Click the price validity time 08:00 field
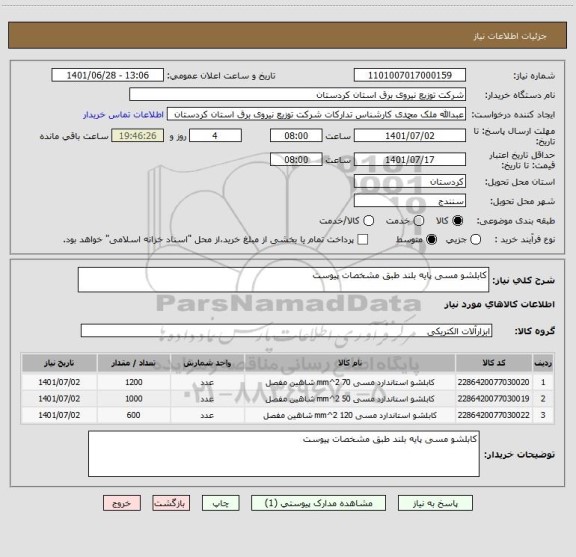Image resolution: width=576 pixels, height=557 pixels. tap(296, 159)
